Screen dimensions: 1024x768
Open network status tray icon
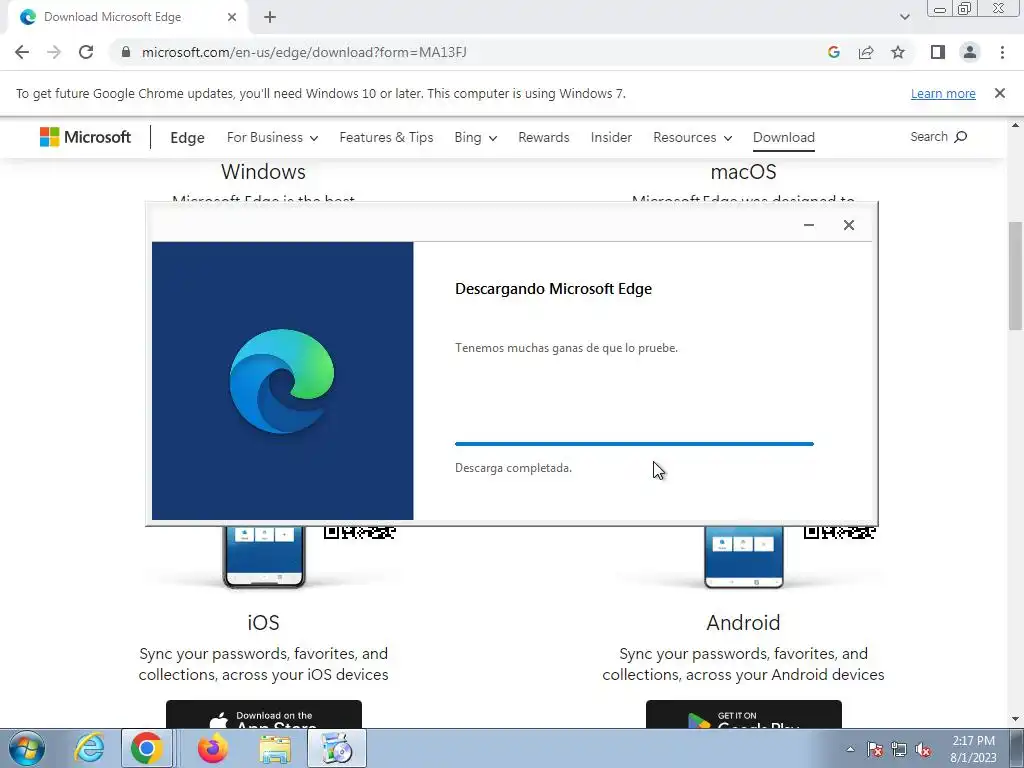[x=899, y=750]
